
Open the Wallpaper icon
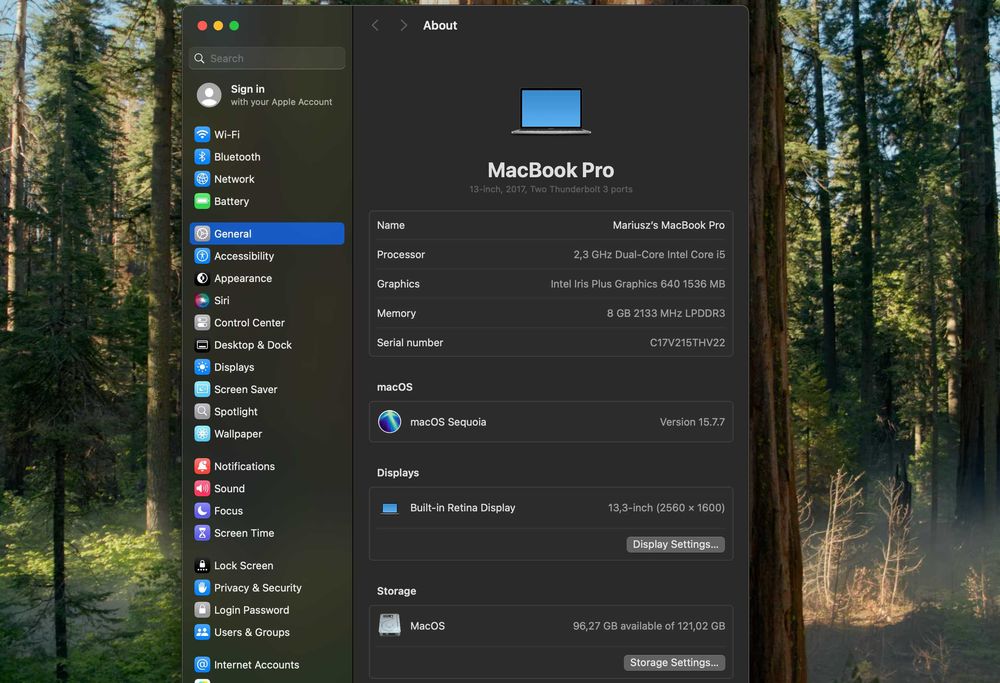point(202,434)
